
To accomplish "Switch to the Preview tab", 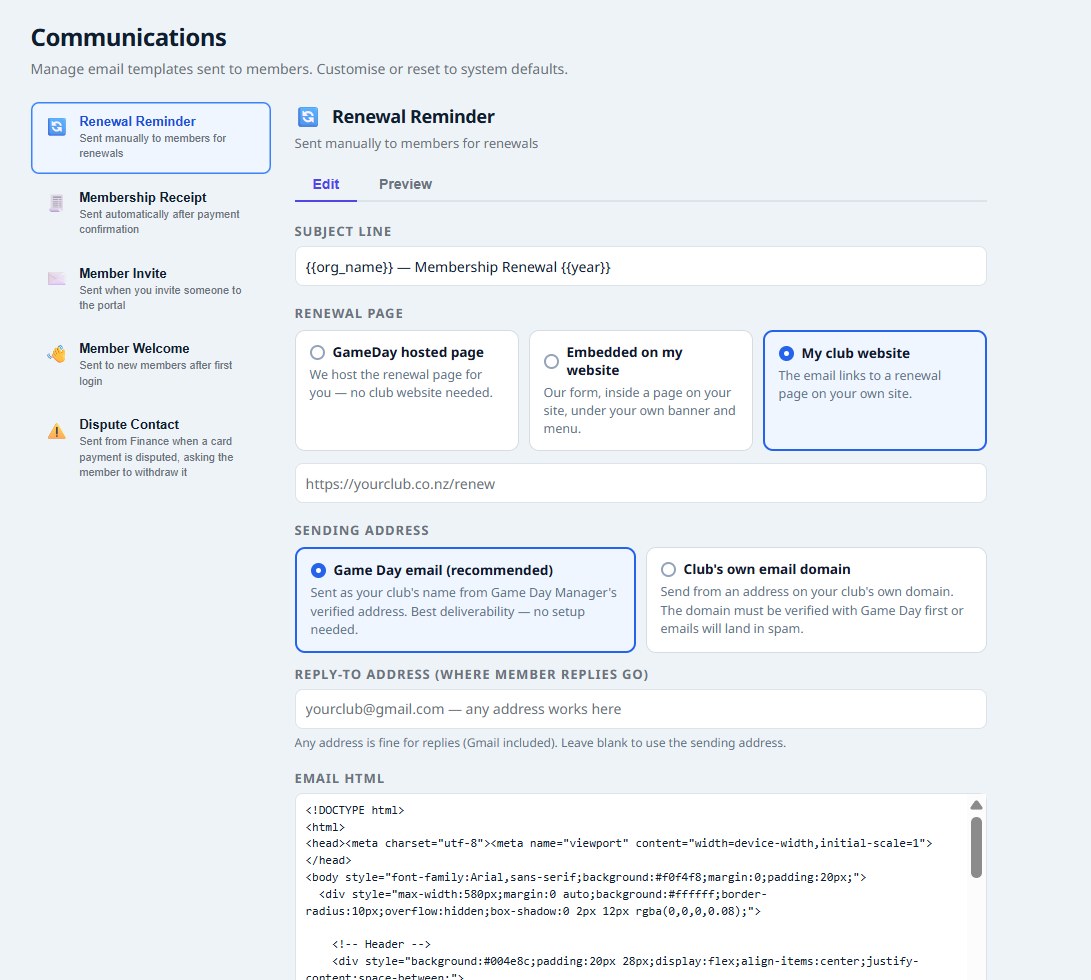I will (x=405, y=184).
